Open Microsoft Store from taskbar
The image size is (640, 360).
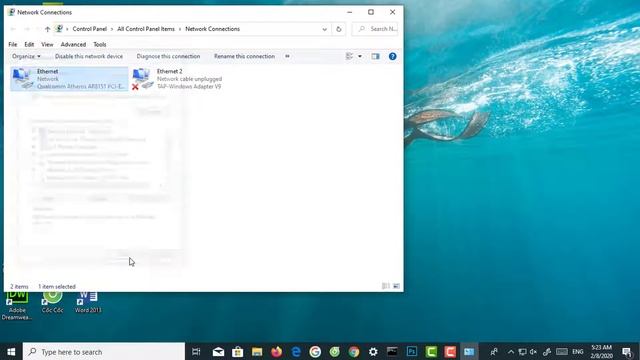click(x=238, y=352)
